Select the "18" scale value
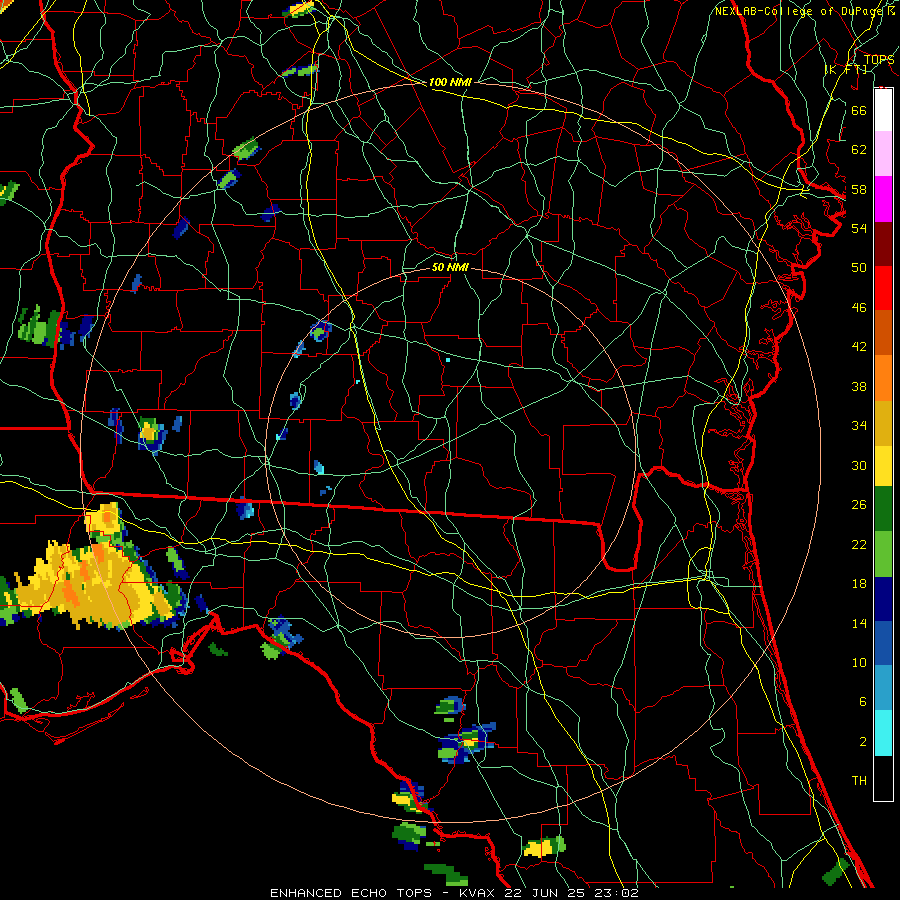Image resolution: width=900 pixels, height=900 pixels. pos(859,584)
